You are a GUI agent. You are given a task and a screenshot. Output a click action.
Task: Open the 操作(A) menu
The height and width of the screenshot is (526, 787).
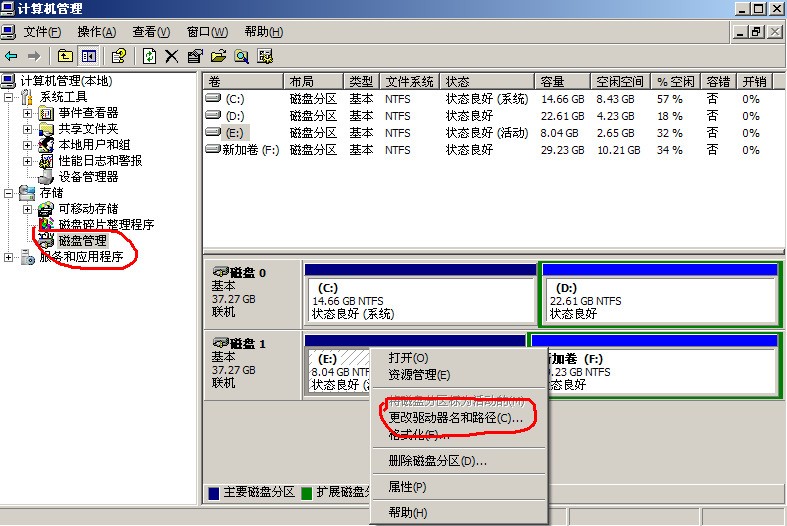pos(97,32)
